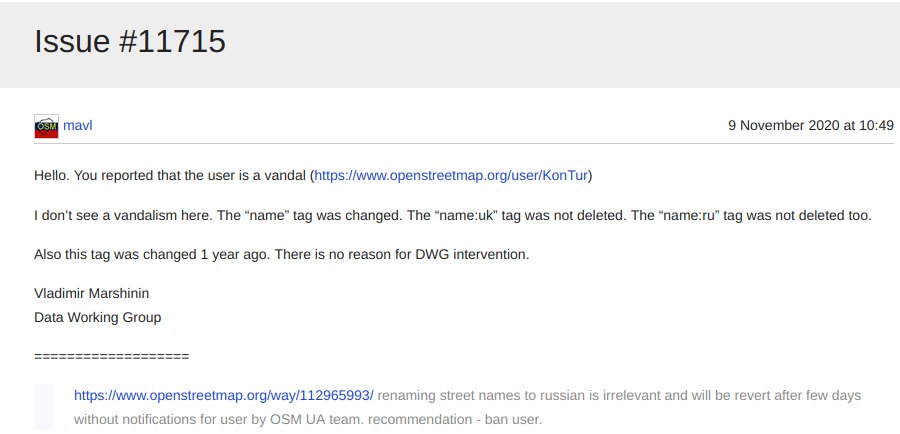Click the Data Working Group signature line

(98, 317)
